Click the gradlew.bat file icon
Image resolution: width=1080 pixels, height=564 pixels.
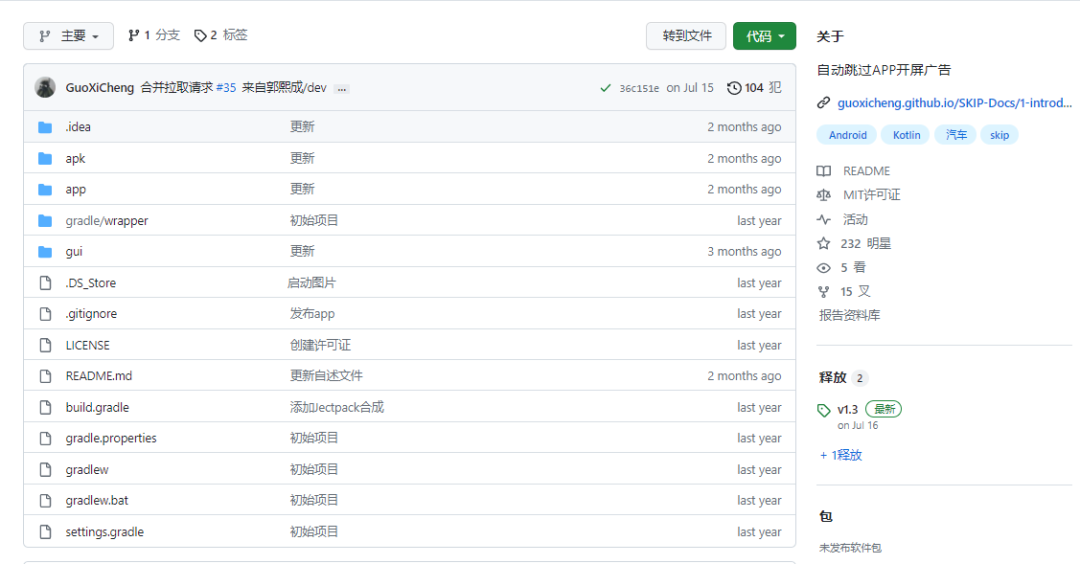45,501
